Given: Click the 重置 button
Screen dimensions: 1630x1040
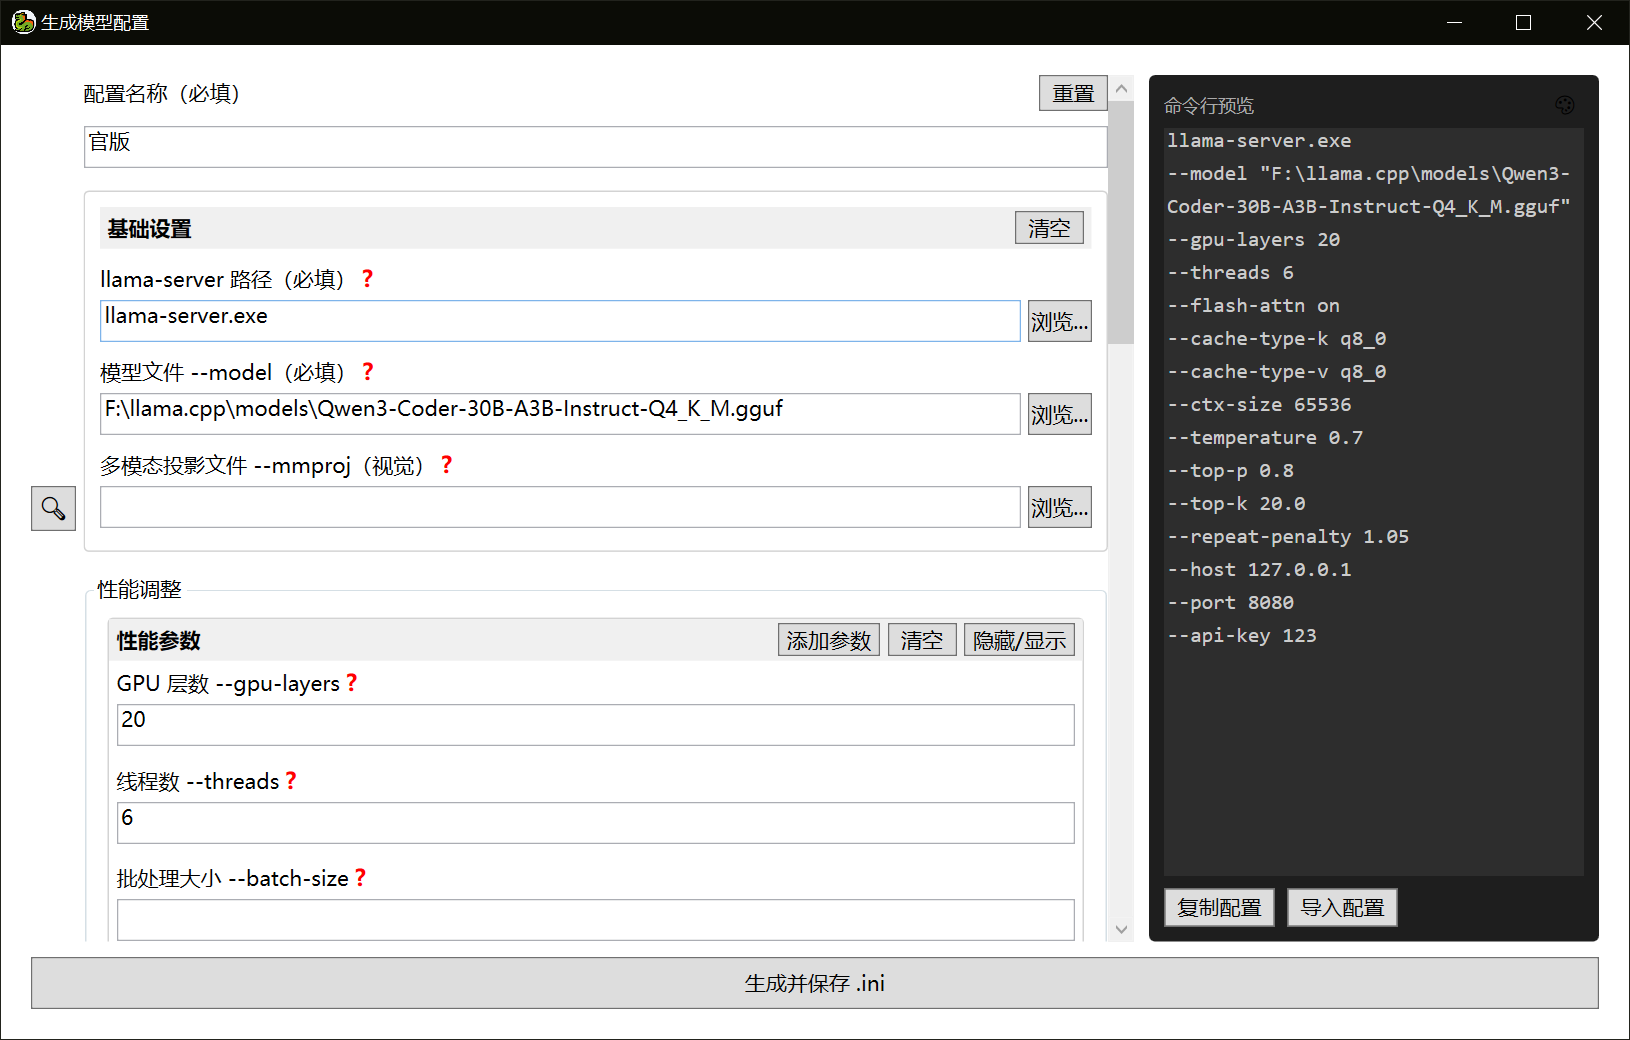Looking at the screenshot, I should click(x=1073, y=93).
